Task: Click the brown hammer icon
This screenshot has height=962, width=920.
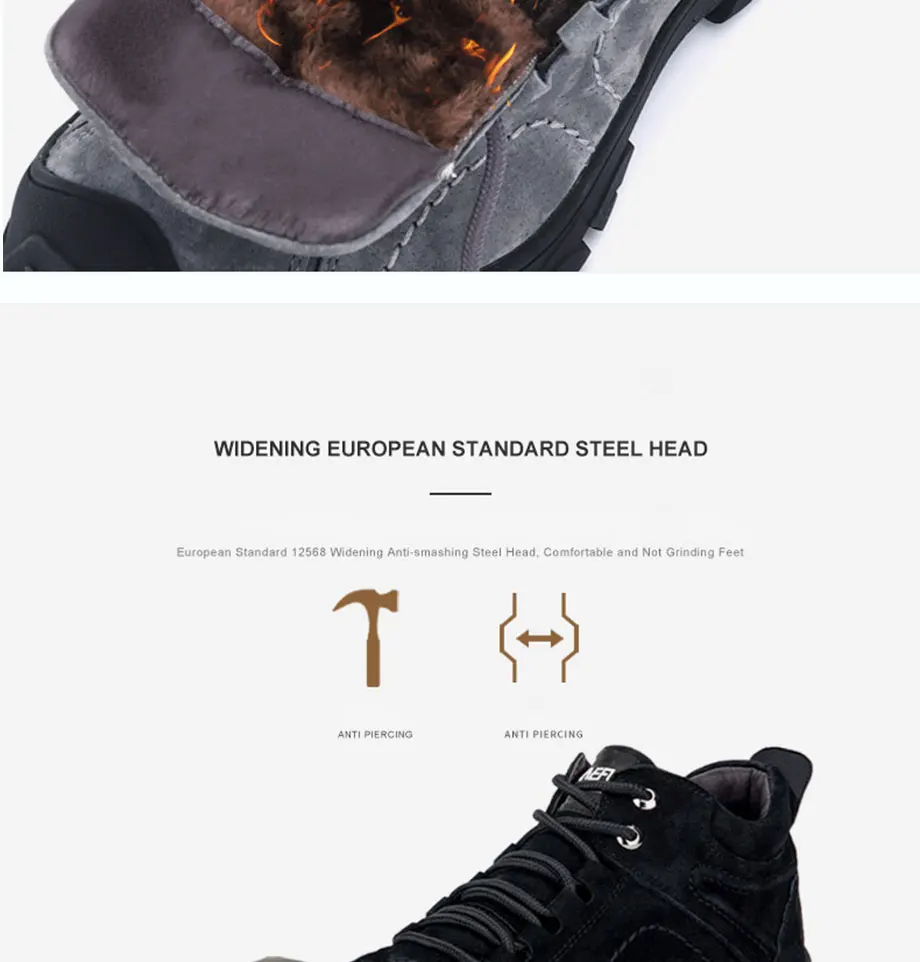Action: (366, 638)
